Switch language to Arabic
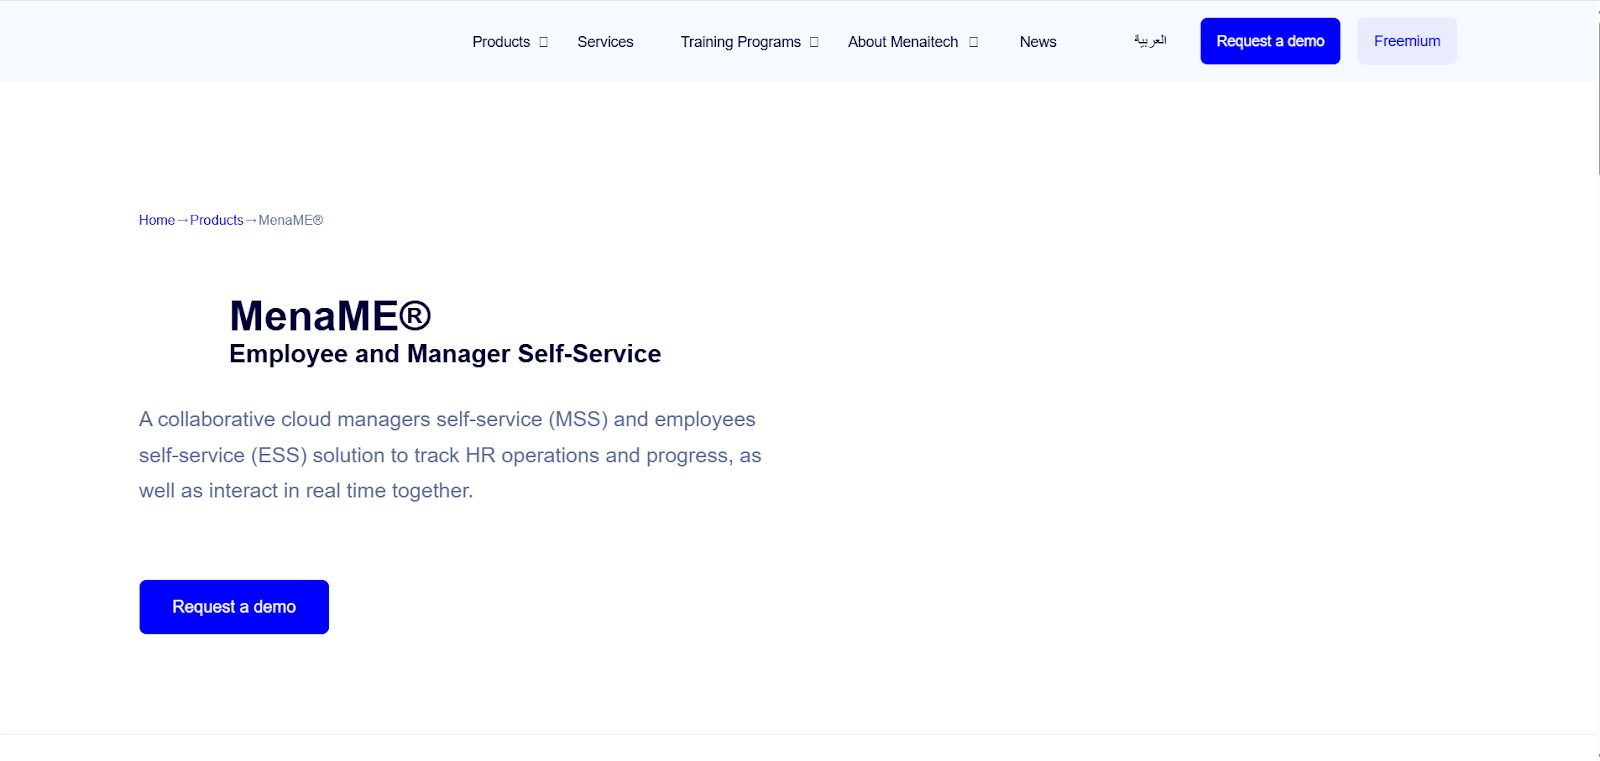This screenshot has width=1600, height=761. click(1150, 41)
